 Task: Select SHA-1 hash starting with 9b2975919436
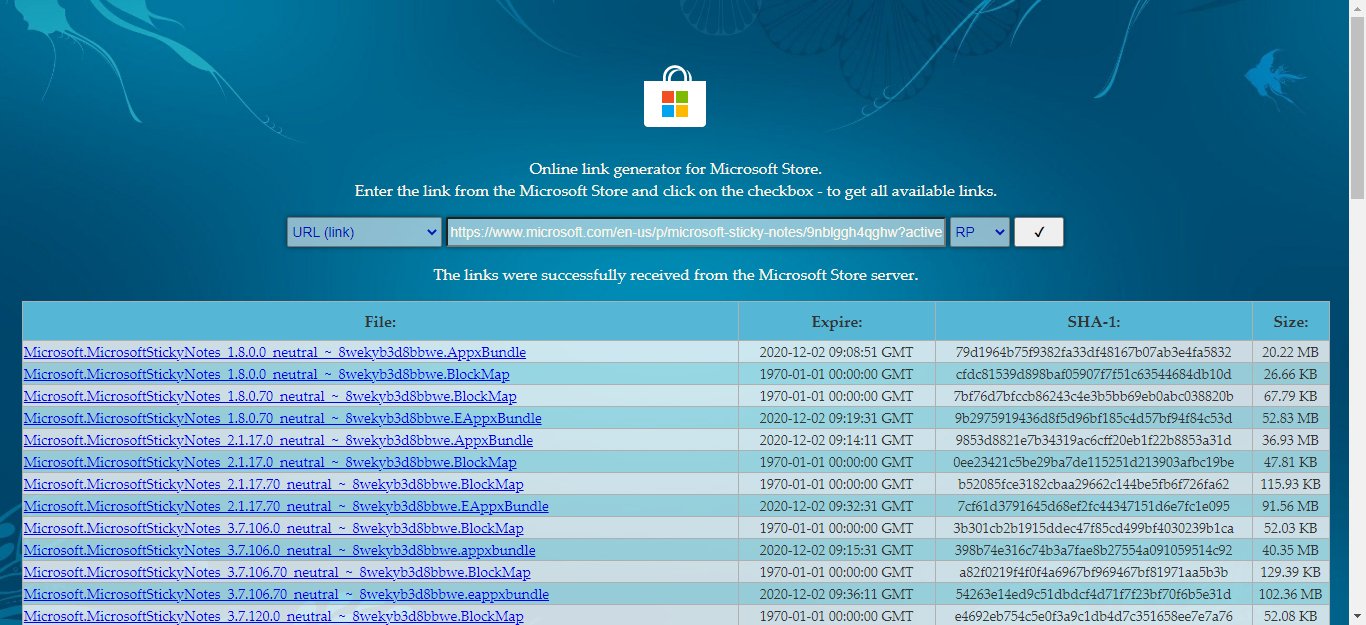tap(1093, 418)
